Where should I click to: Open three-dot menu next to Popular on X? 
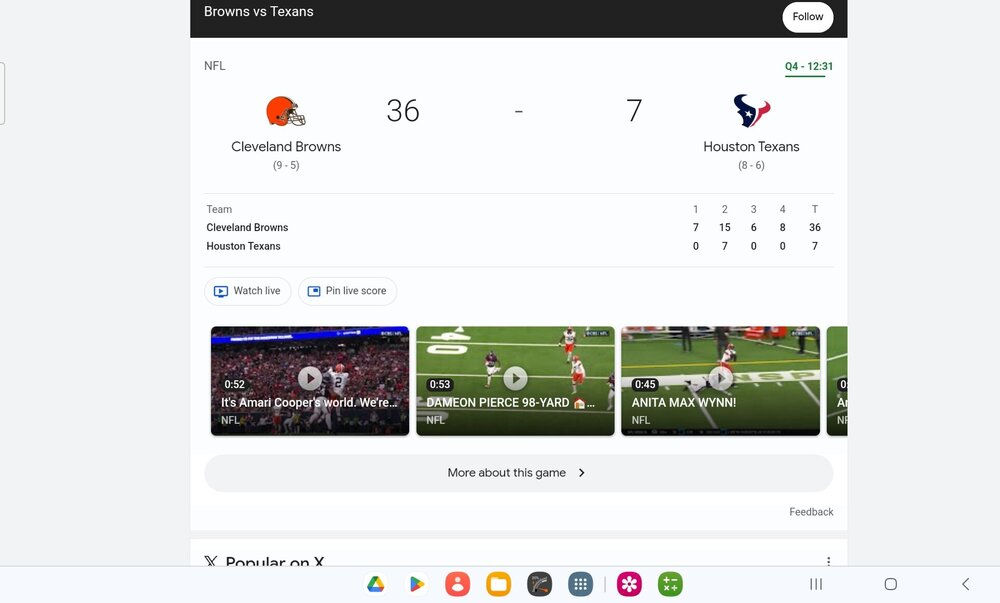point(828,562)
